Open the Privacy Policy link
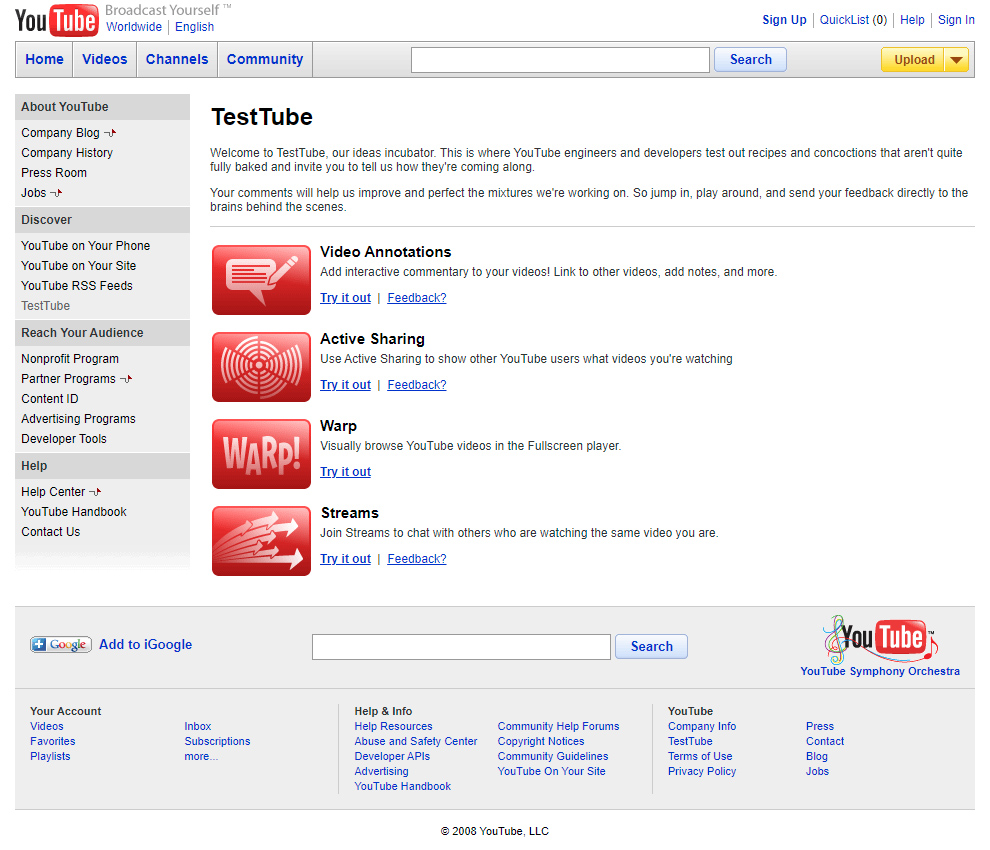Image resolution: width=990 pixels, height=850 pixels. coord(702,772)
